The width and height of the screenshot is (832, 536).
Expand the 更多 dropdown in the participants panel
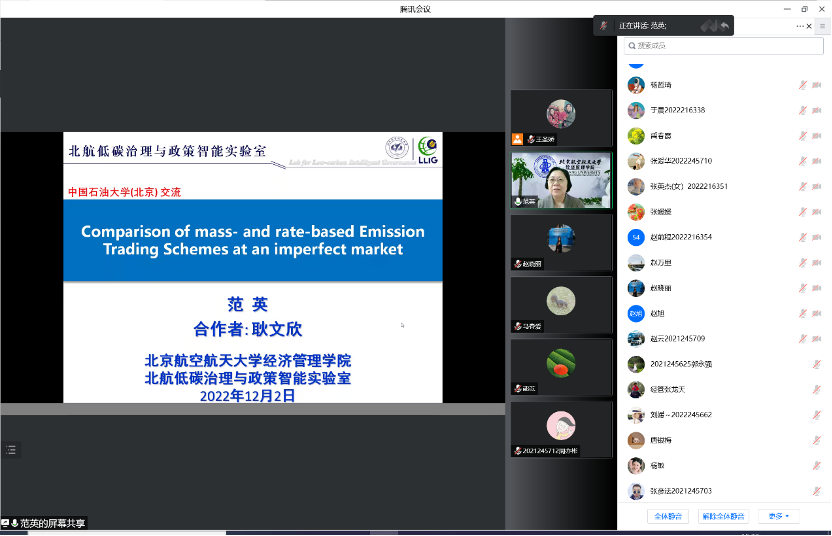click(778, 516)
